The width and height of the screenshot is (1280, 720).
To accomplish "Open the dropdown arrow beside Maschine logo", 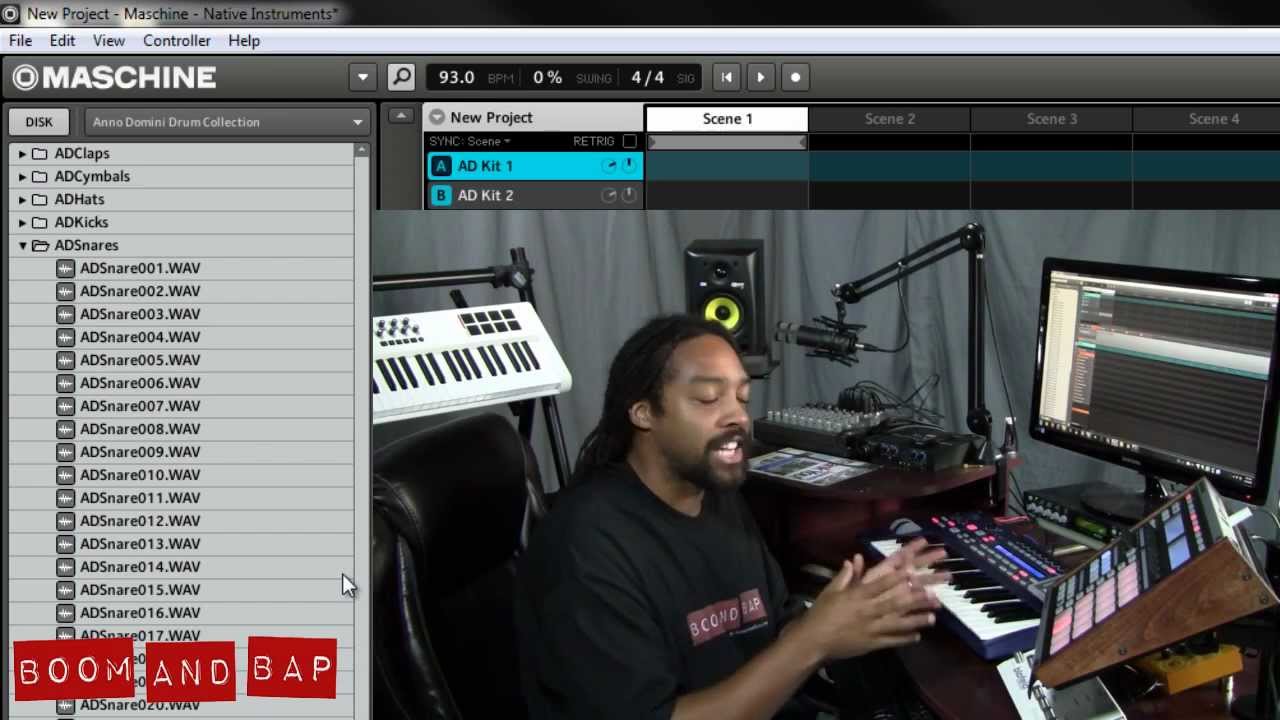I will point(363,77).
